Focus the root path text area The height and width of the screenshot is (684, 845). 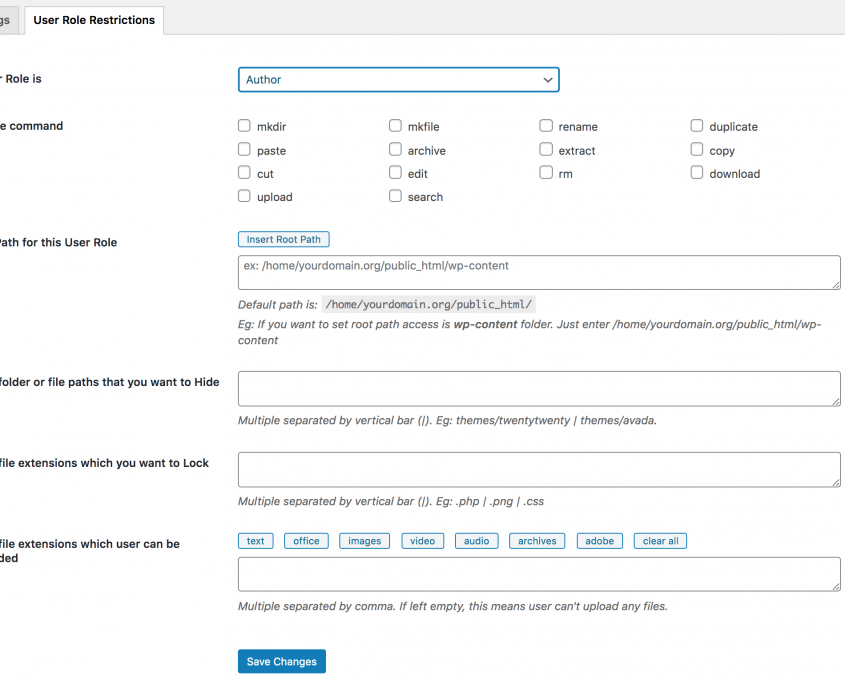coord(539,272)
